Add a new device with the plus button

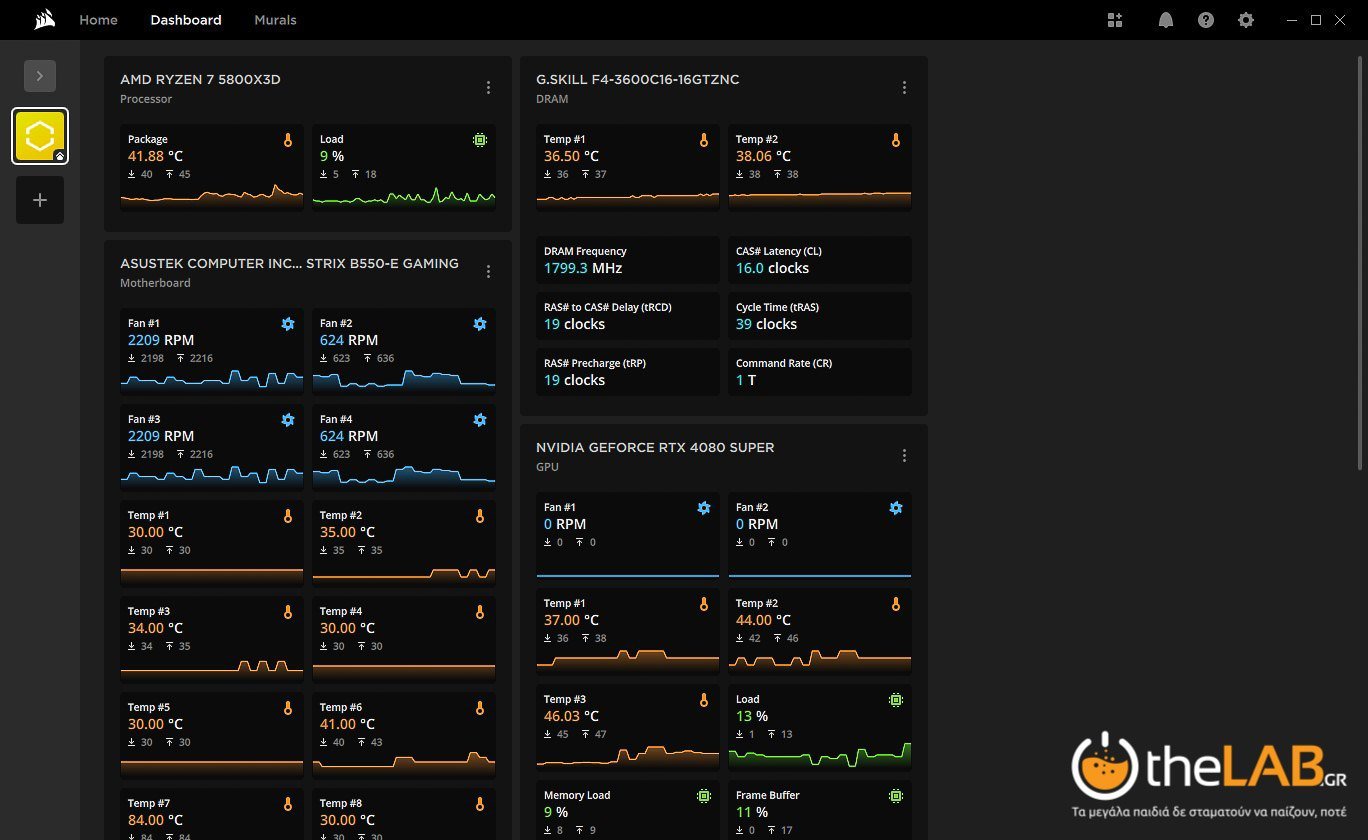click(x=40, y=200)
